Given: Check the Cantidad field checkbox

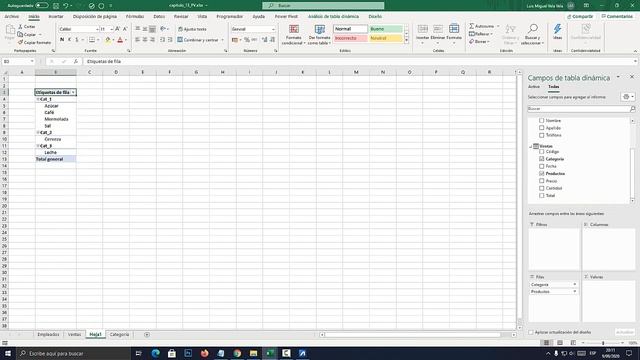Looking at the screenshot, I should [542, 188].
